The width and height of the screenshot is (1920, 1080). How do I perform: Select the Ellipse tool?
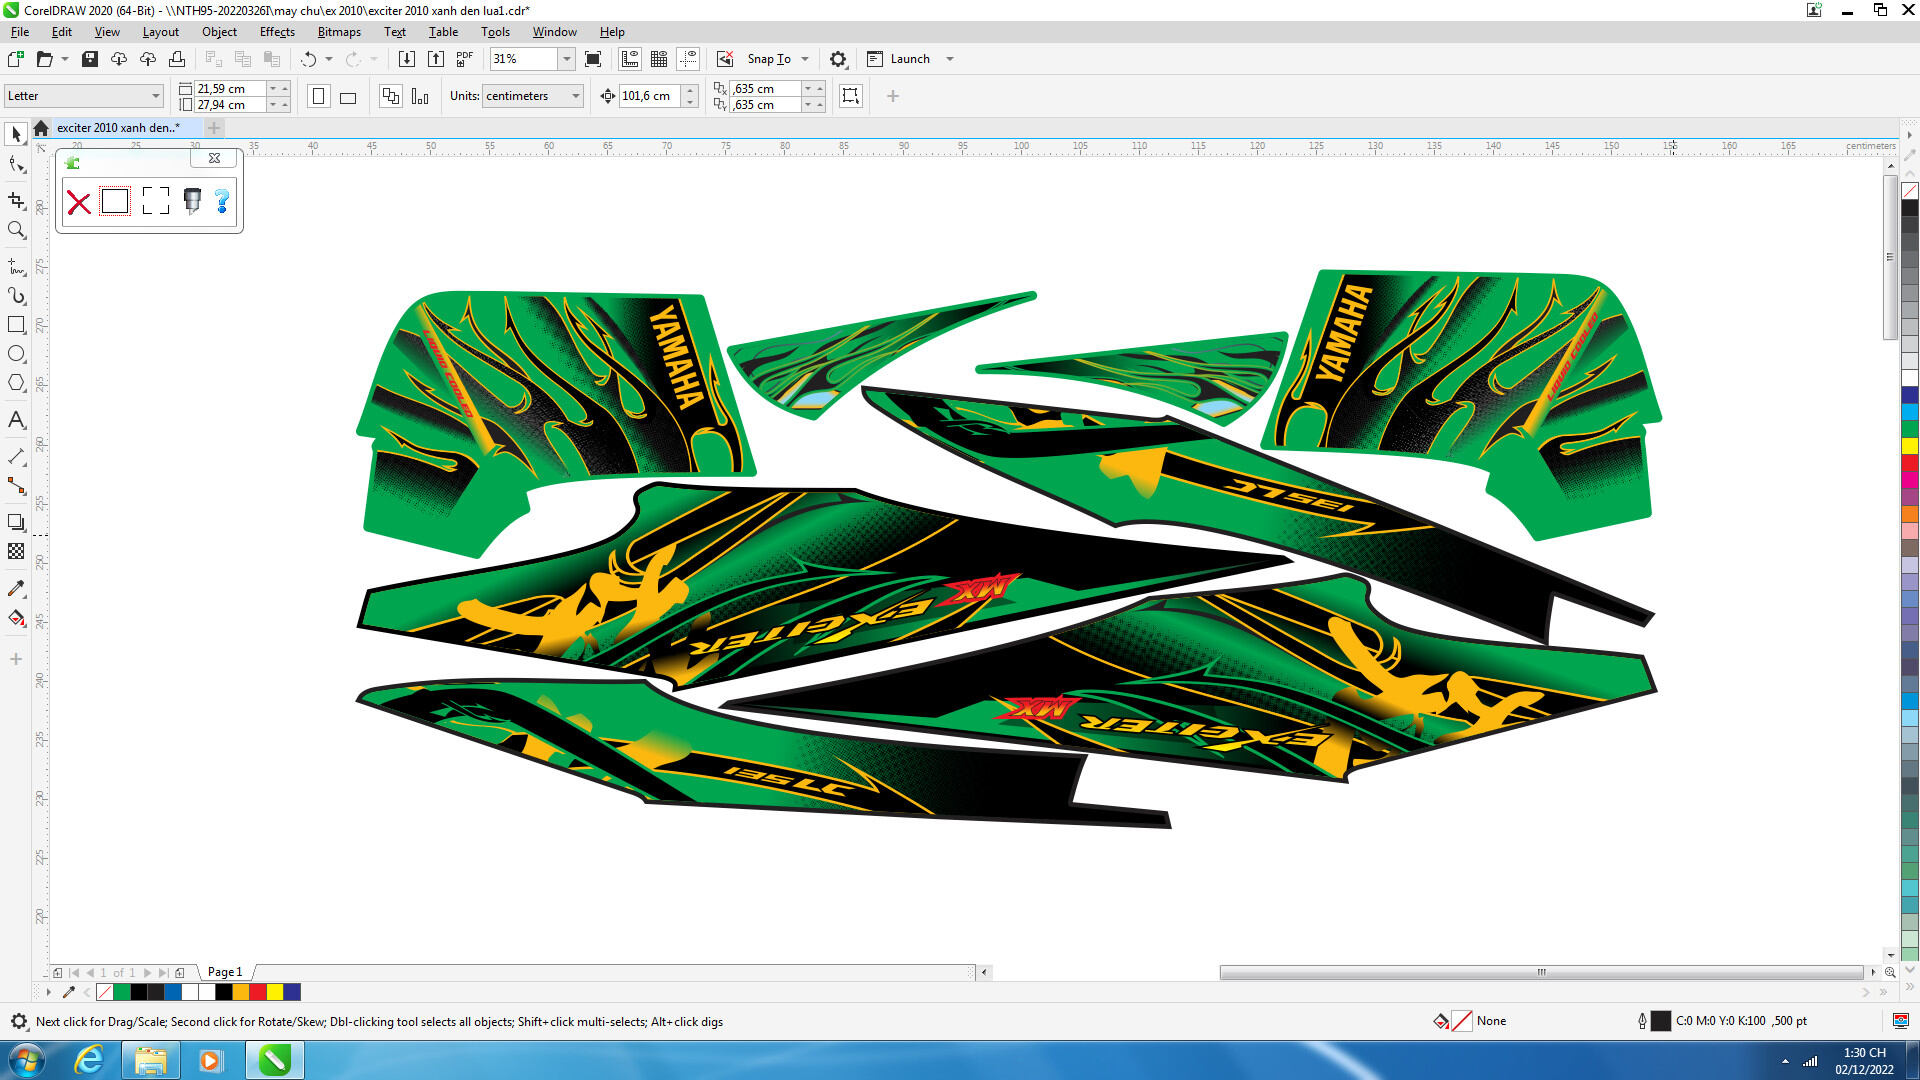16,354
